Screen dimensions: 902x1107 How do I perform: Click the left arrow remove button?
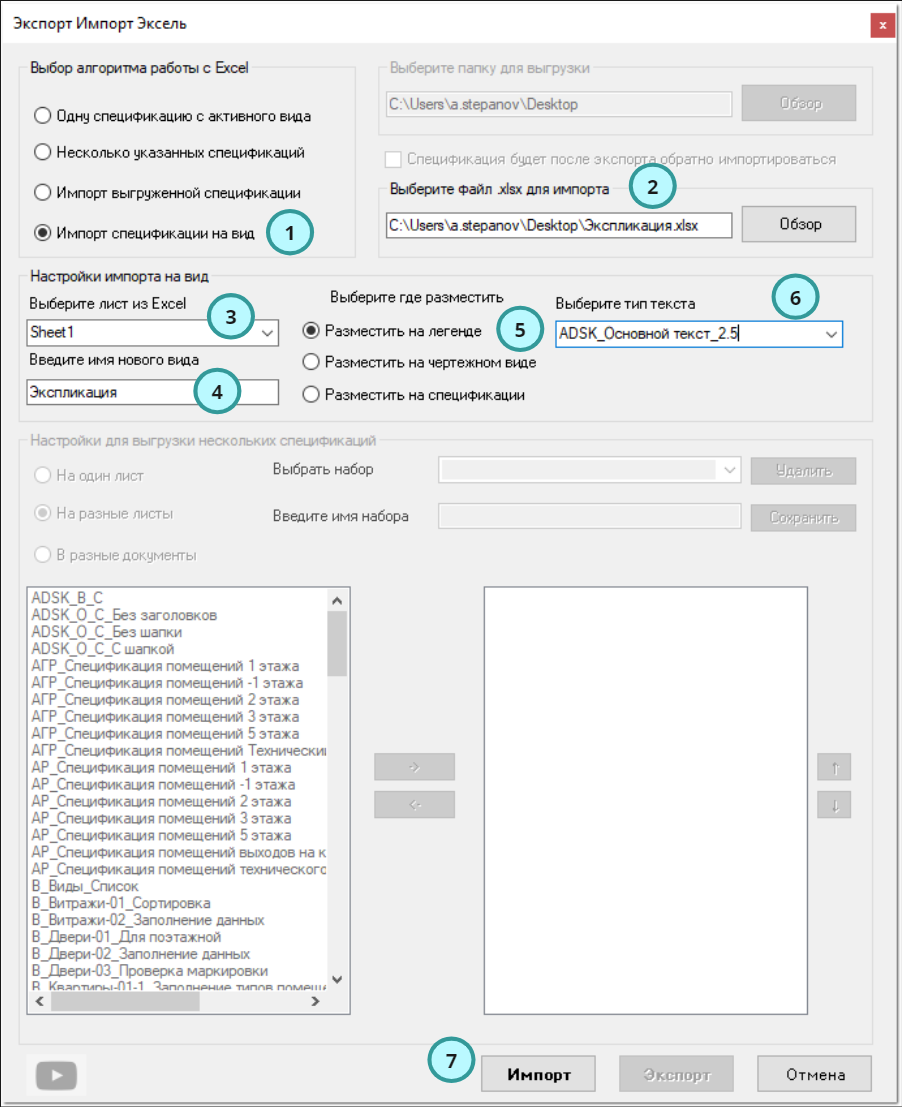click(x=414, y=804)
